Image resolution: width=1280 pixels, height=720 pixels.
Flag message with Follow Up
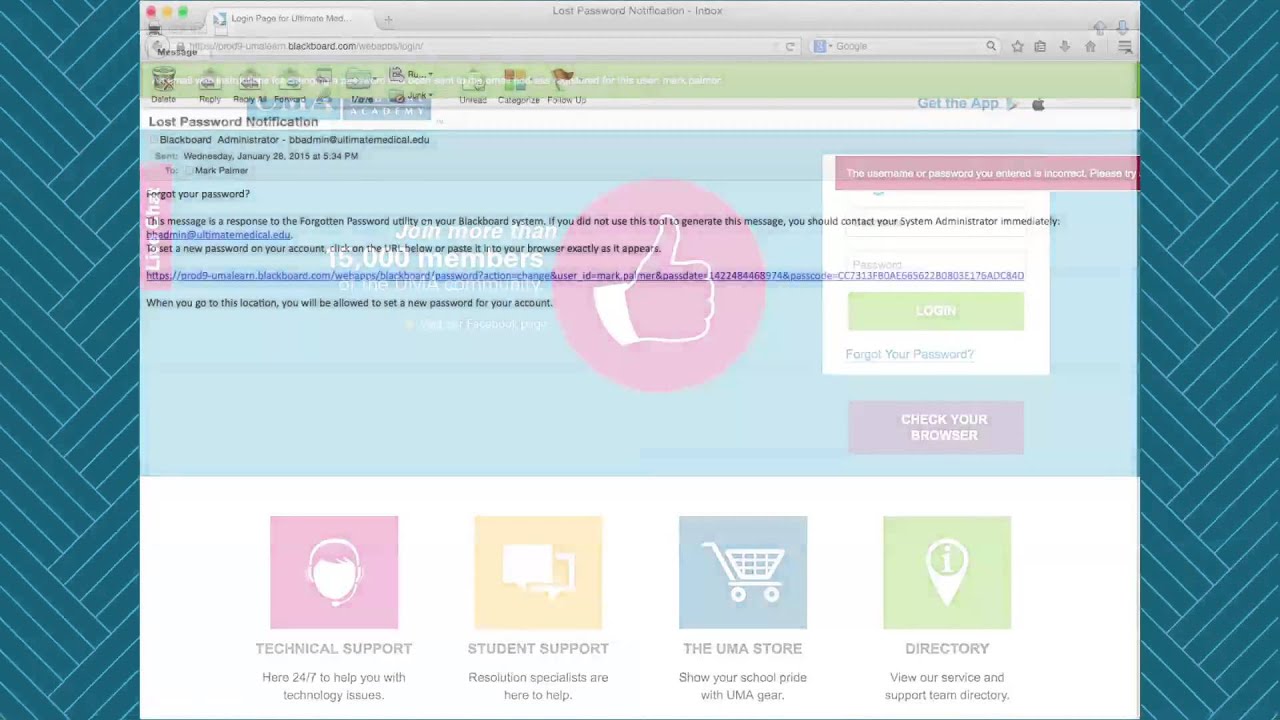pyautogui.click(x=566, y=88)
